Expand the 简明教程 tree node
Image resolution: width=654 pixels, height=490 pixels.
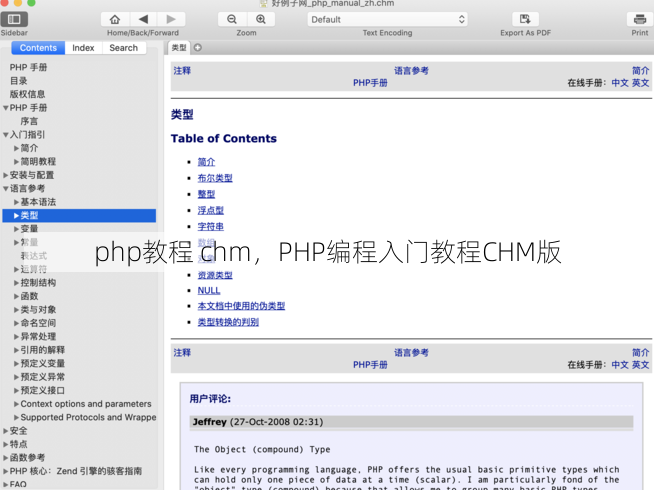tap(16, 162)
